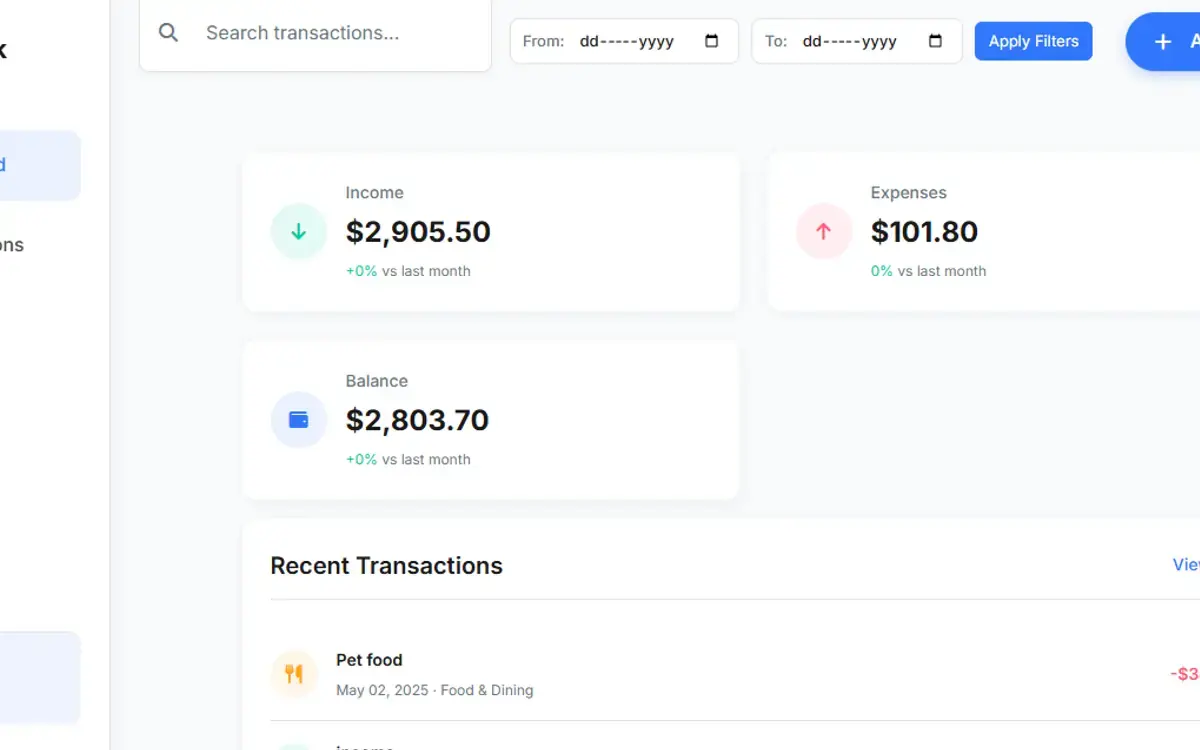Click the Income card label
The image size is (1200, 750).
374,193
